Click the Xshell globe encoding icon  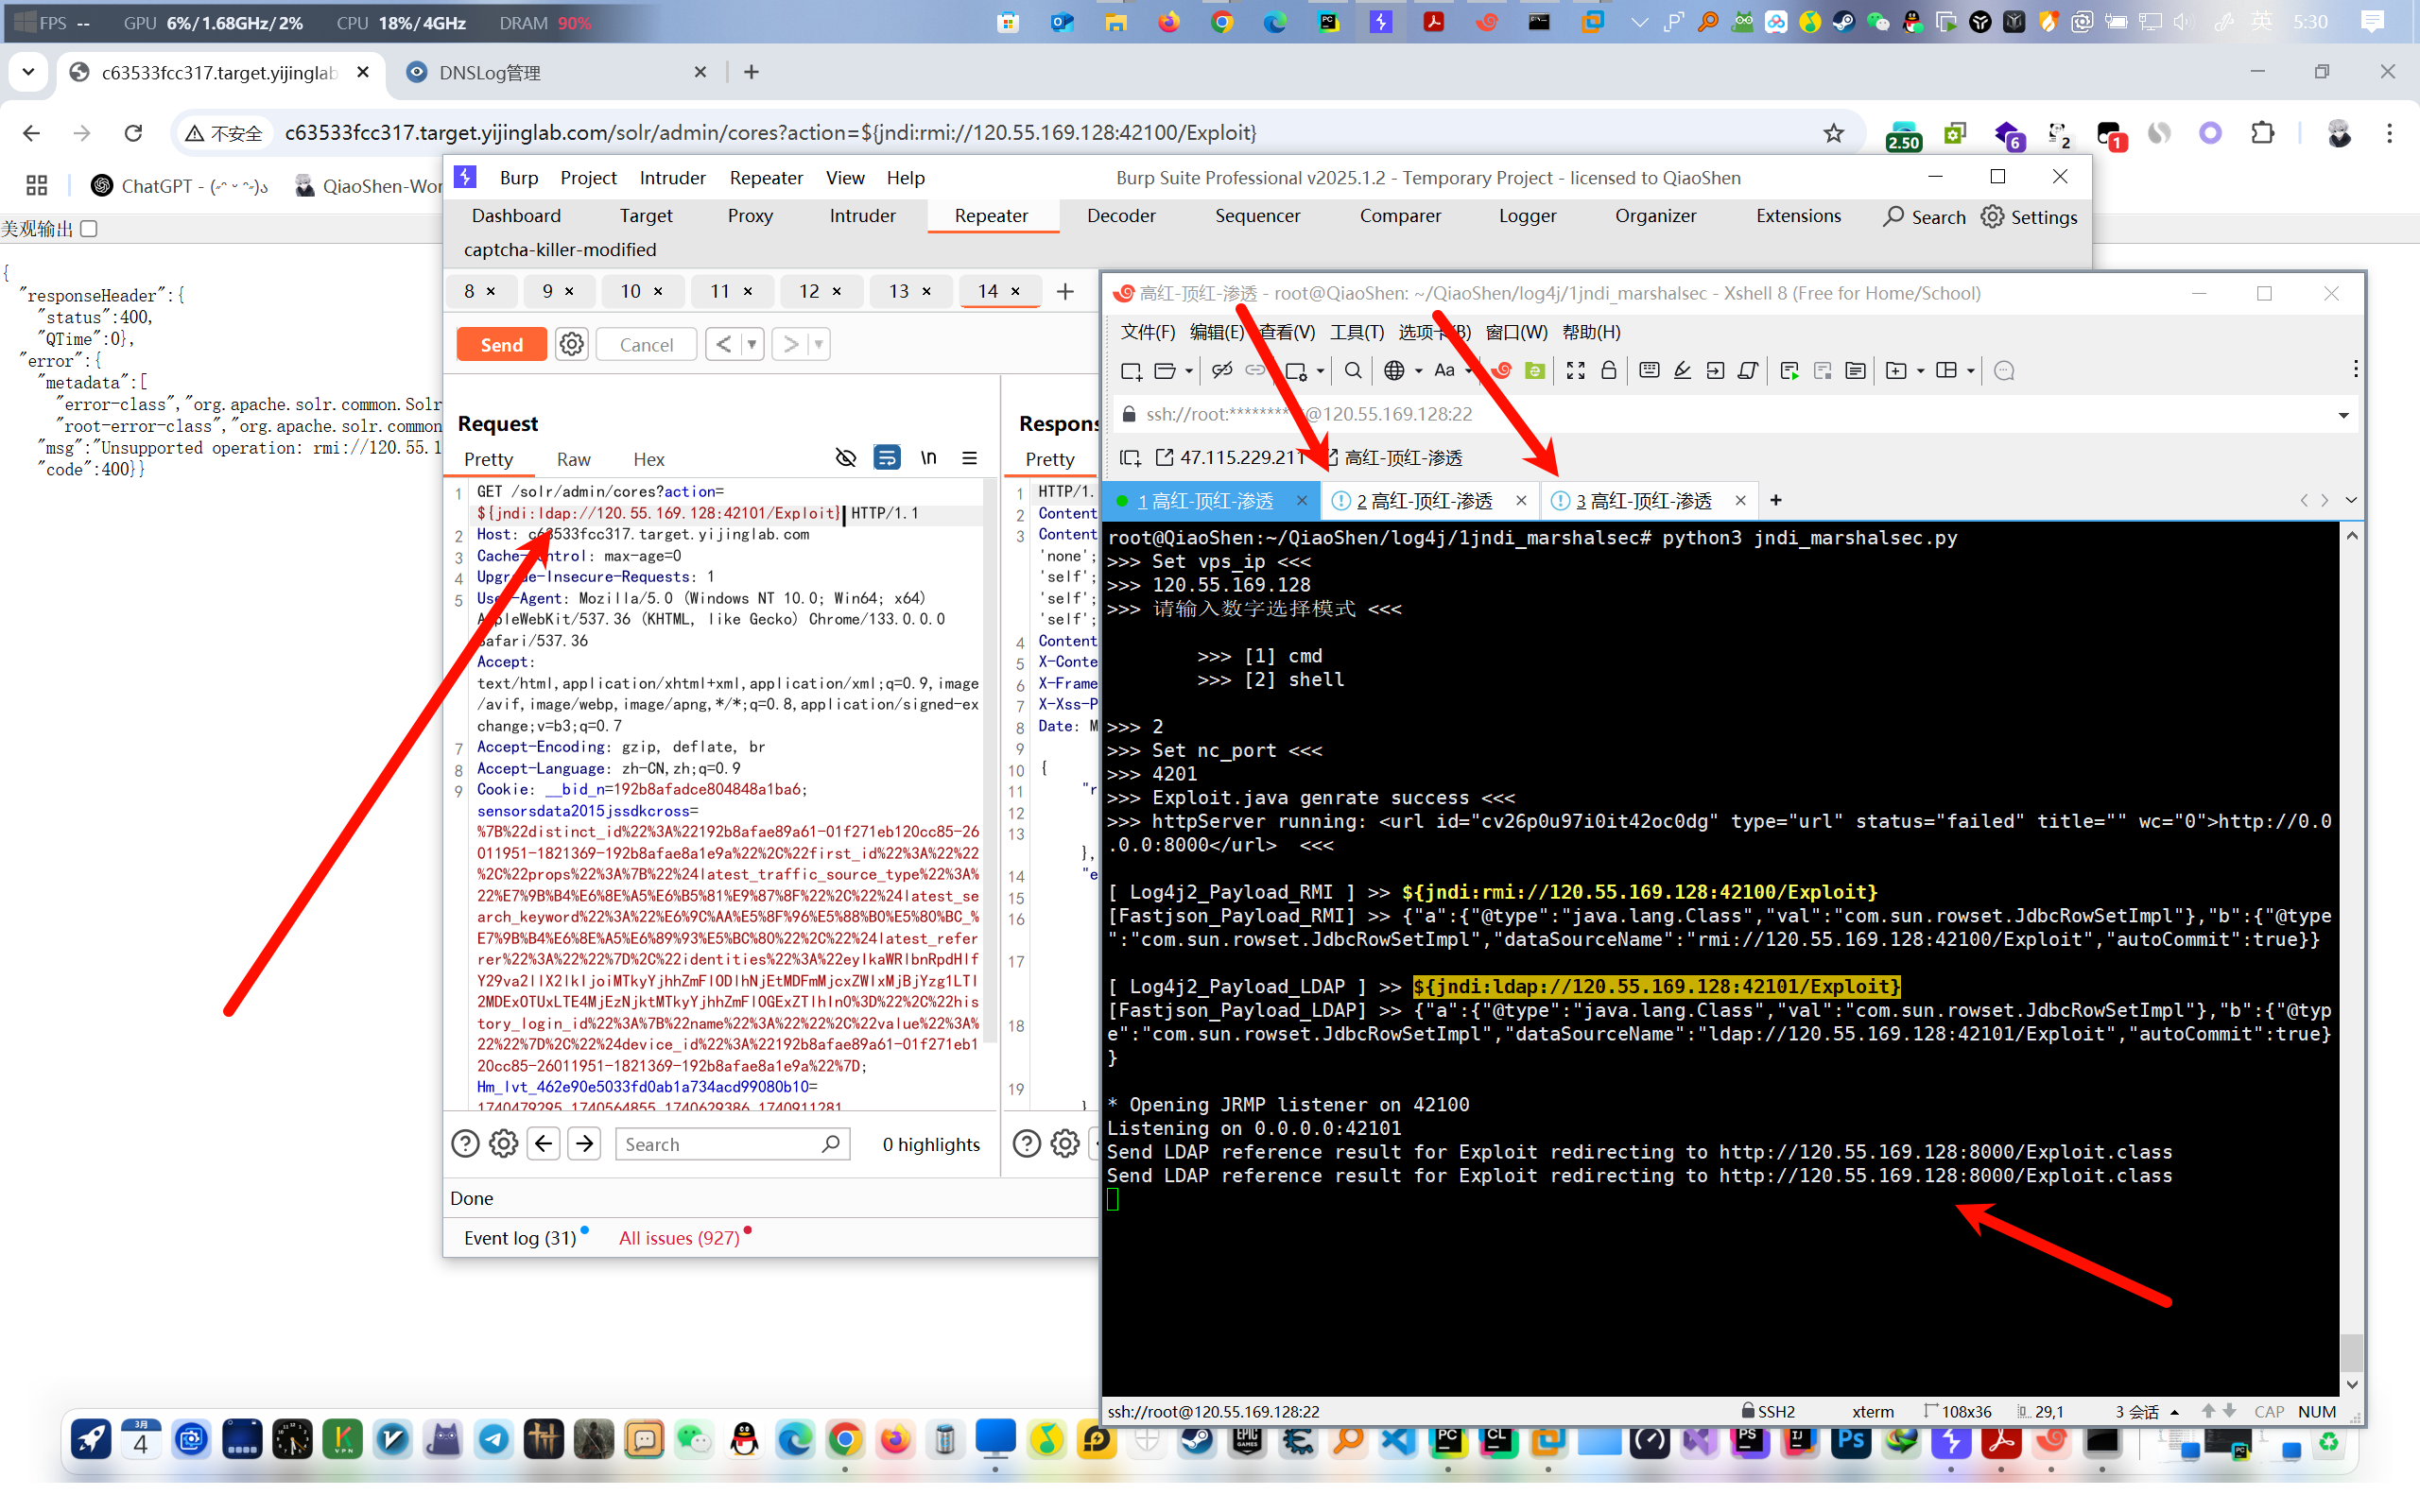(x=1393, y=371)
